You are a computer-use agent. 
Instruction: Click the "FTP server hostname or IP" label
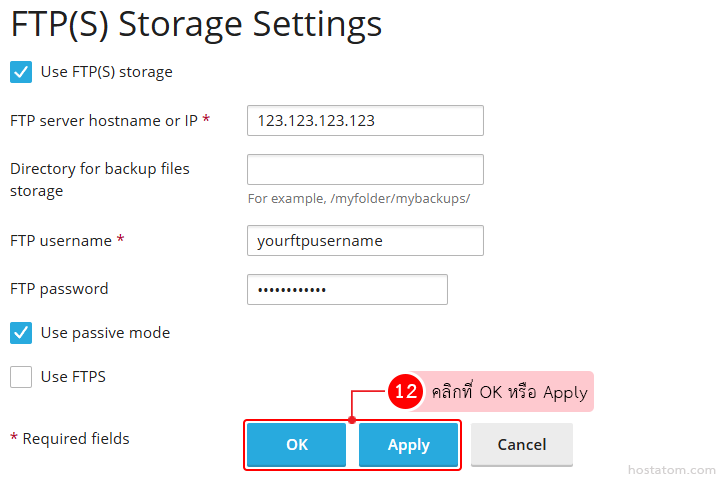point(103,120)
